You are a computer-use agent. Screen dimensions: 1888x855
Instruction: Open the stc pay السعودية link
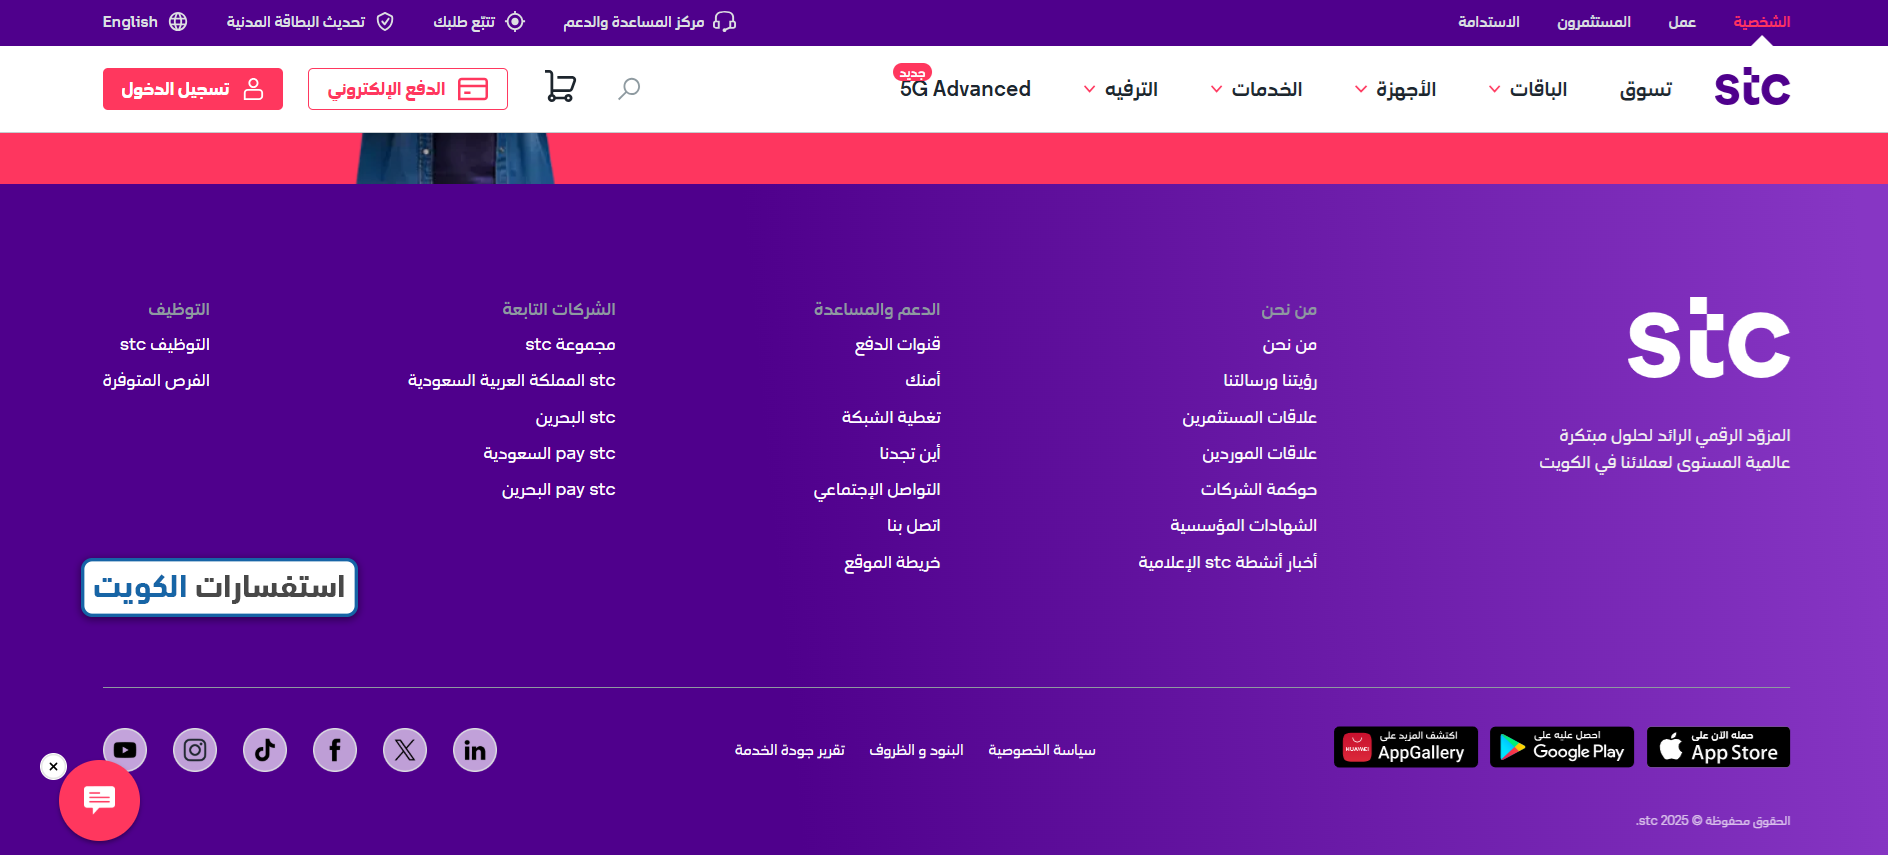pyautogui.click(x=549, y=453)
